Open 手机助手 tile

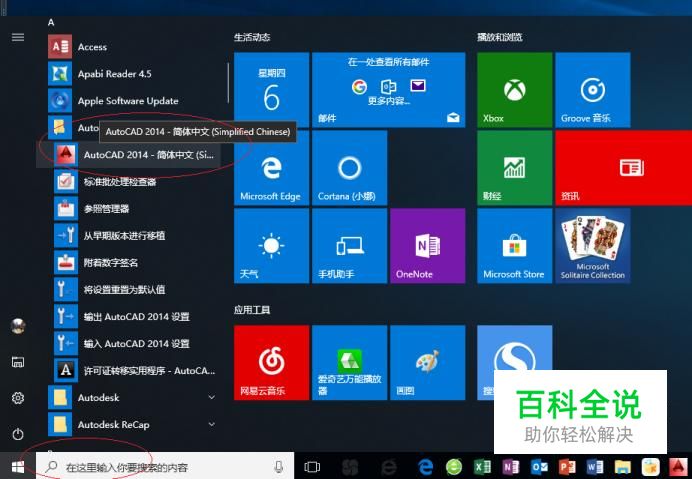(x=350, y=246)
